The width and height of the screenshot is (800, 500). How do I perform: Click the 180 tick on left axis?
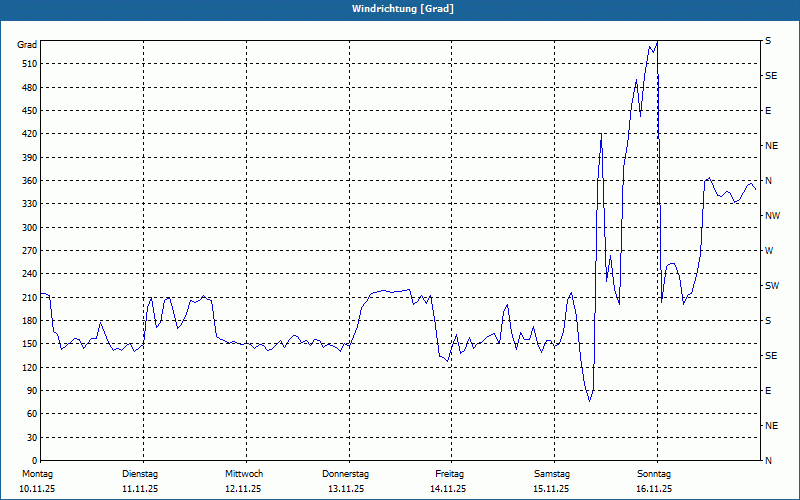pos(28,321)
